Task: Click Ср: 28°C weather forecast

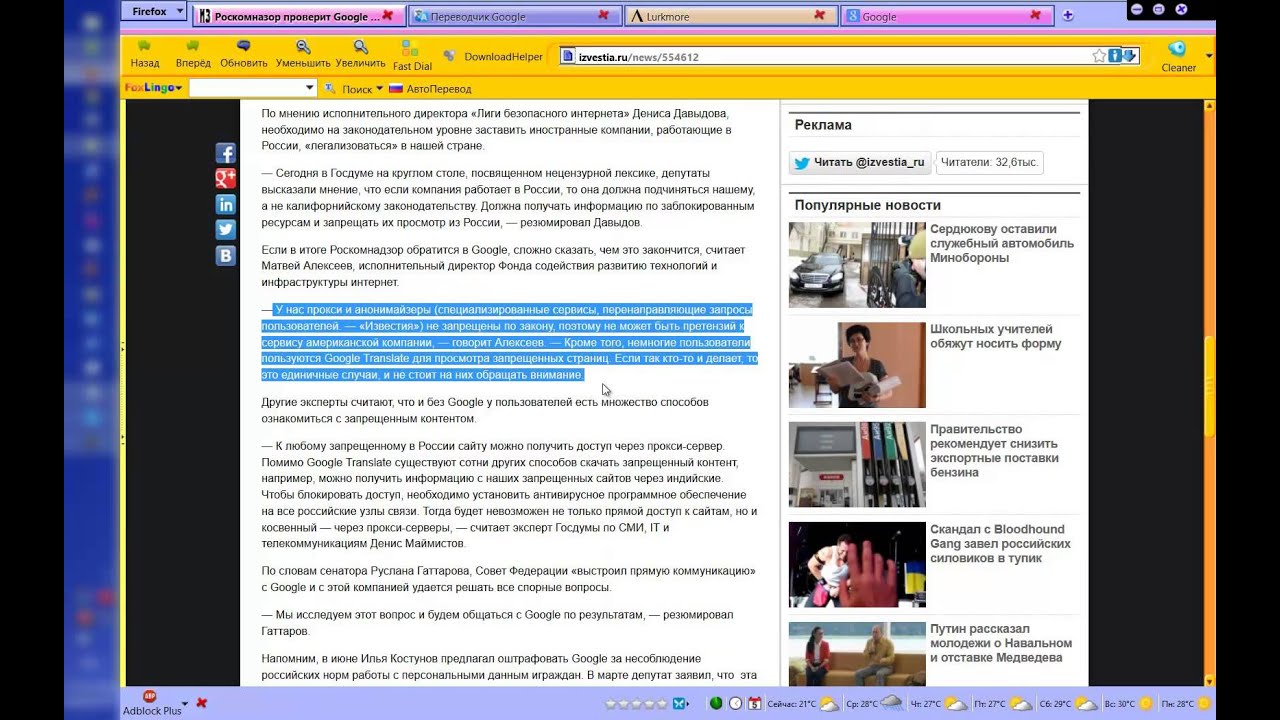Action: click(x=874, y=704)
